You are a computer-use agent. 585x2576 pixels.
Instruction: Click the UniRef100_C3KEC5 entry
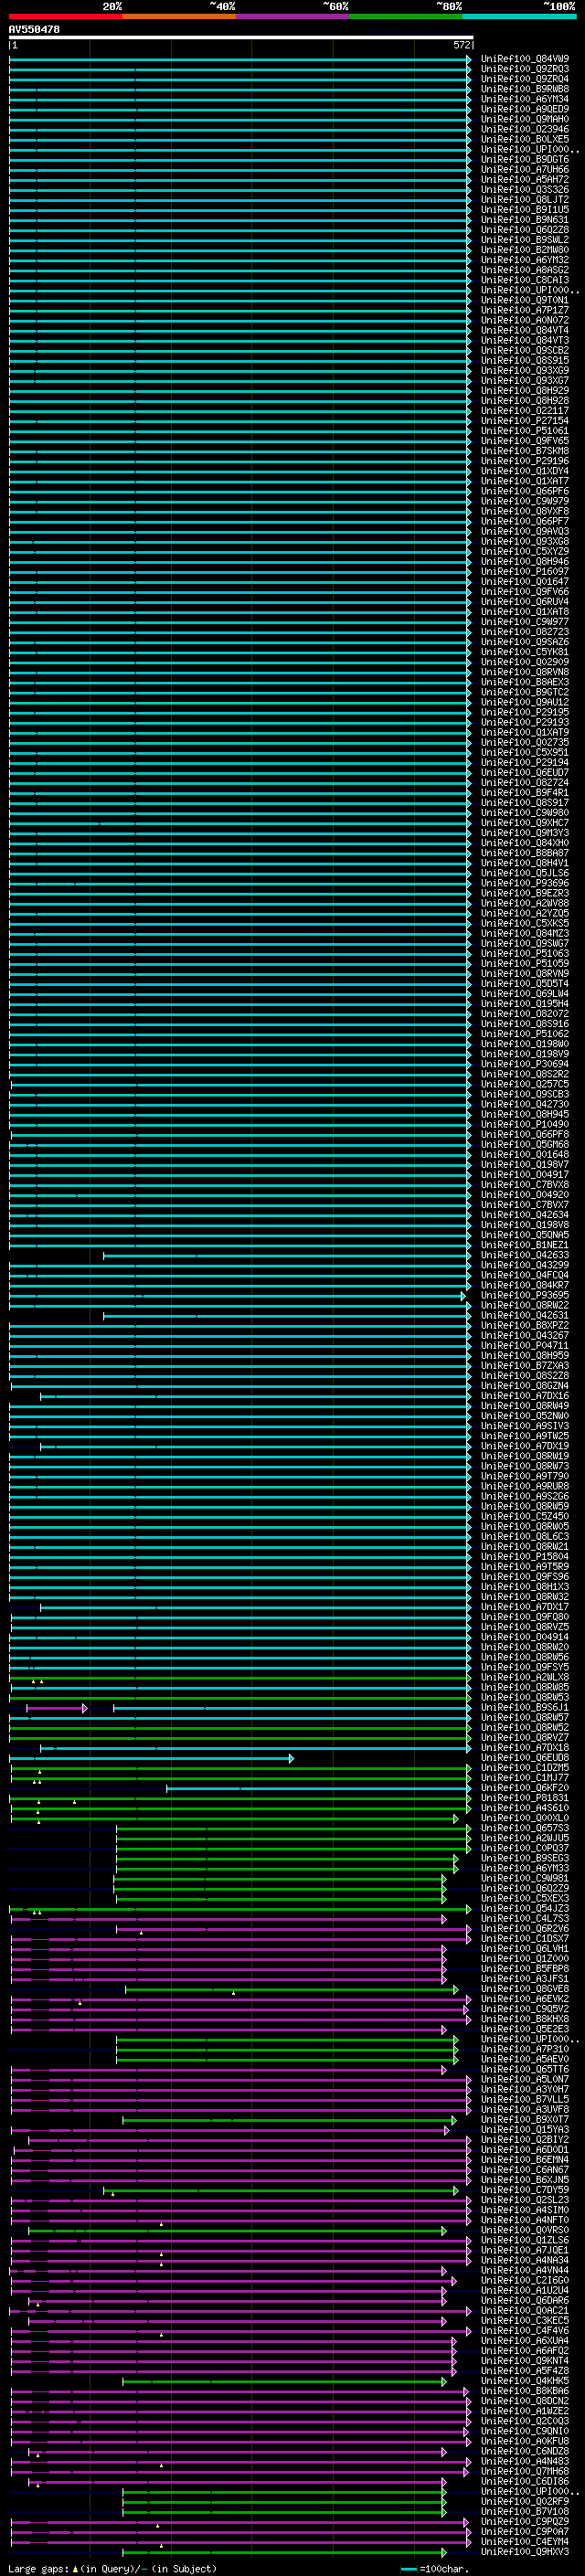click(x=525, y=2320)
